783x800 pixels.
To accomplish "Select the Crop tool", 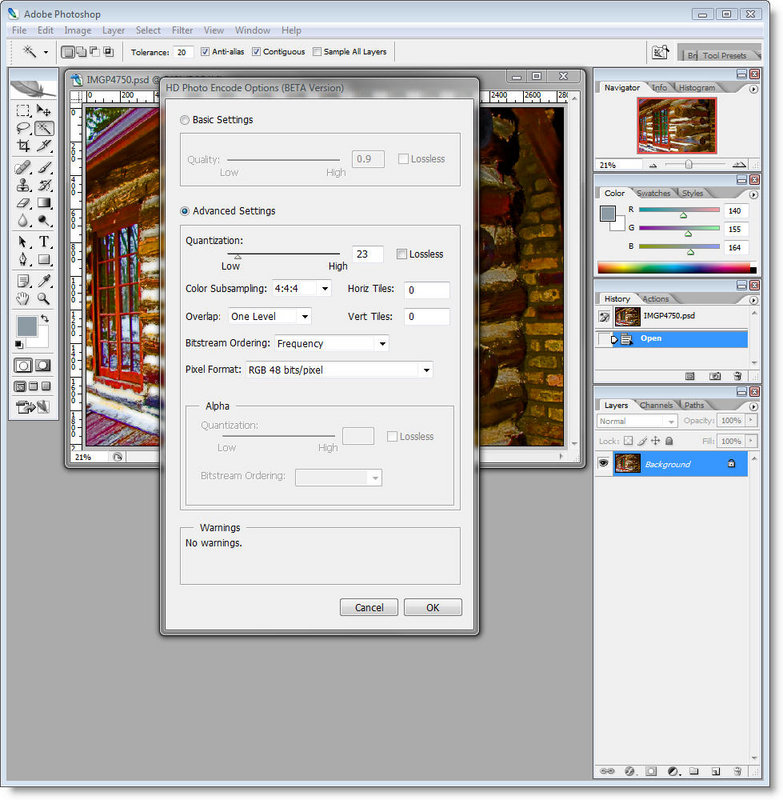I will [x=23, y=146].
